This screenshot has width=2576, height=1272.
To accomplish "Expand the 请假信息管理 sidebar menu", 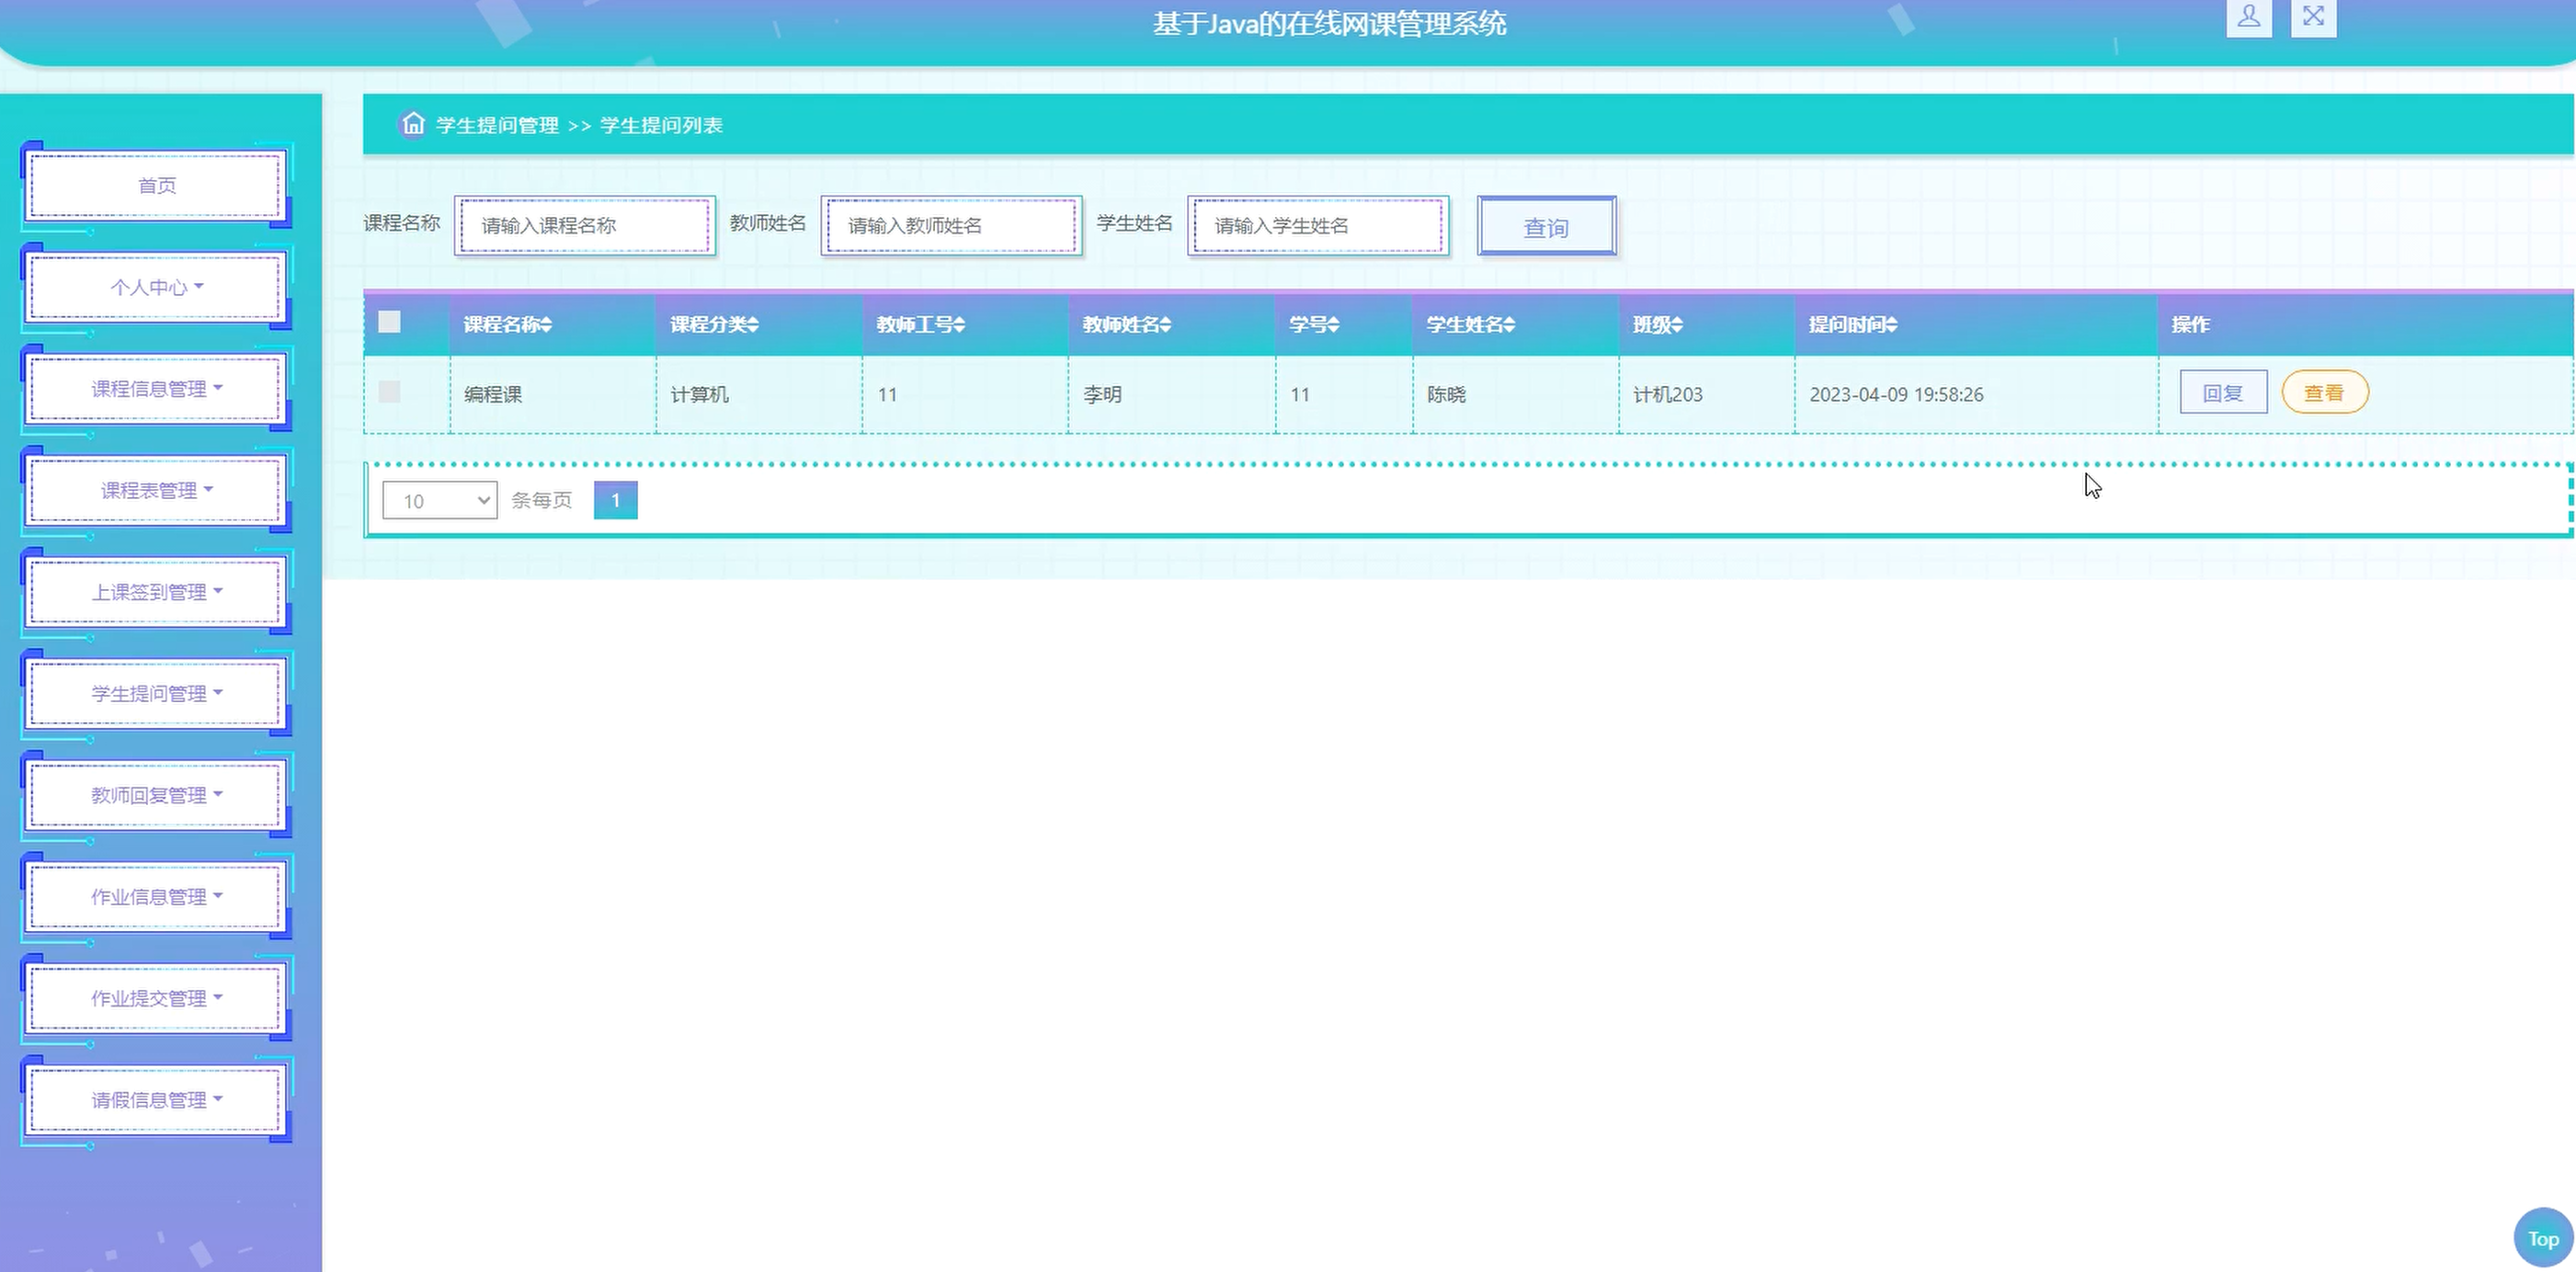I will [157, 1100].
